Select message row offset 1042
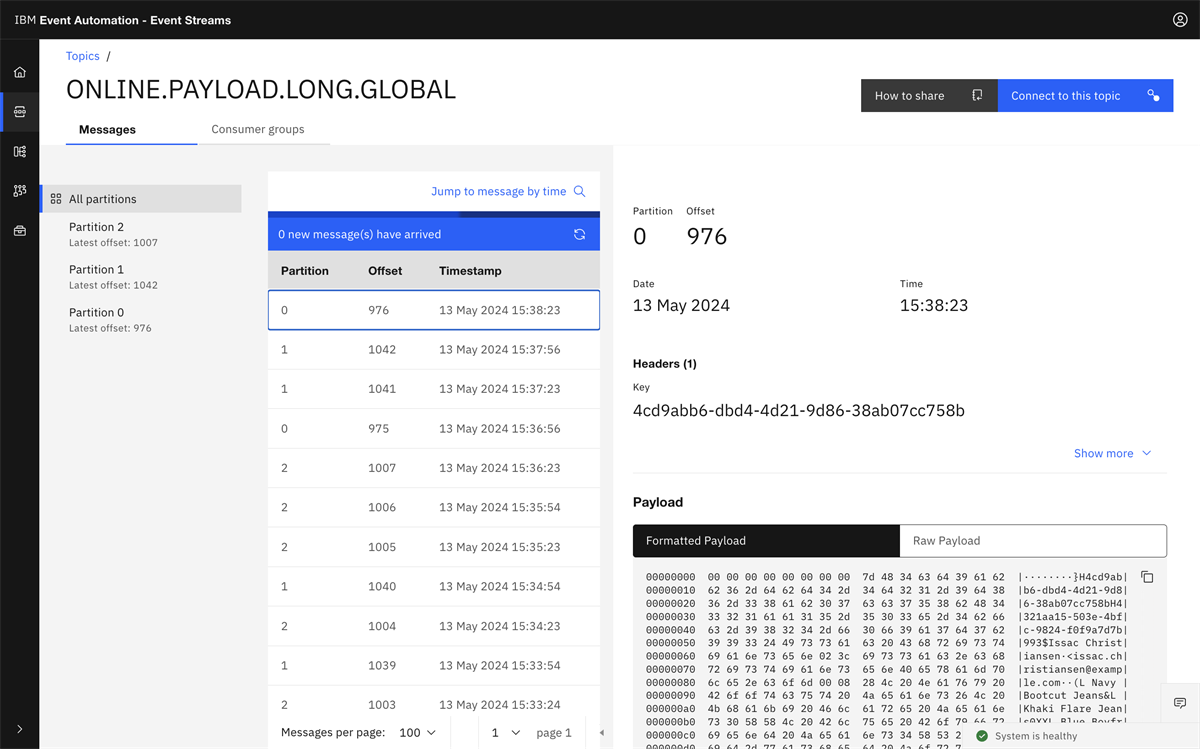The image size is (1200, 749). (434, 350)
